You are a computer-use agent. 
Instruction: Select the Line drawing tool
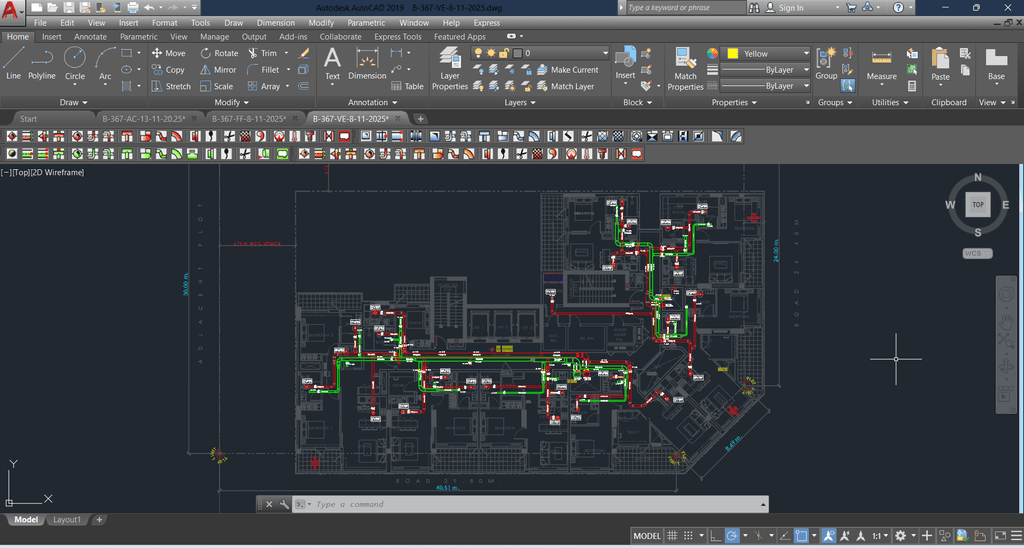(x=13, y=62)
